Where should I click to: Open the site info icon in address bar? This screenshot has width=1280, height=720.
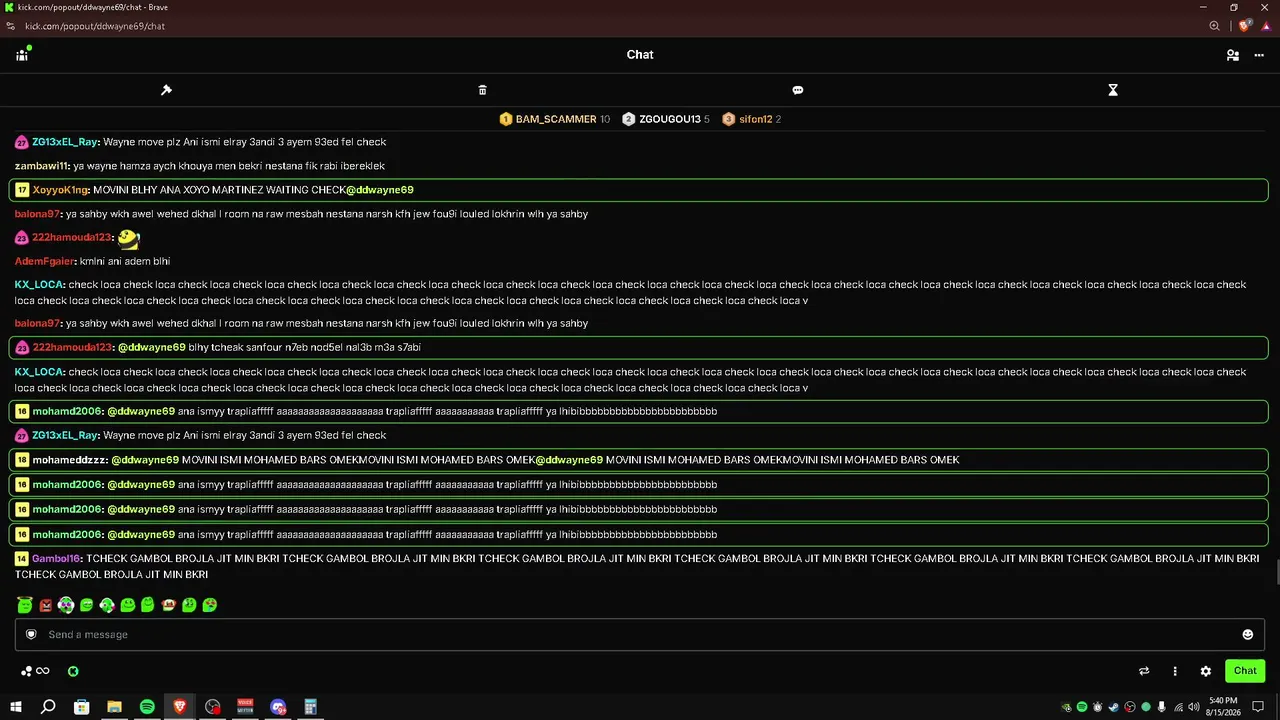pyautogui.click(x=10, y=26)
